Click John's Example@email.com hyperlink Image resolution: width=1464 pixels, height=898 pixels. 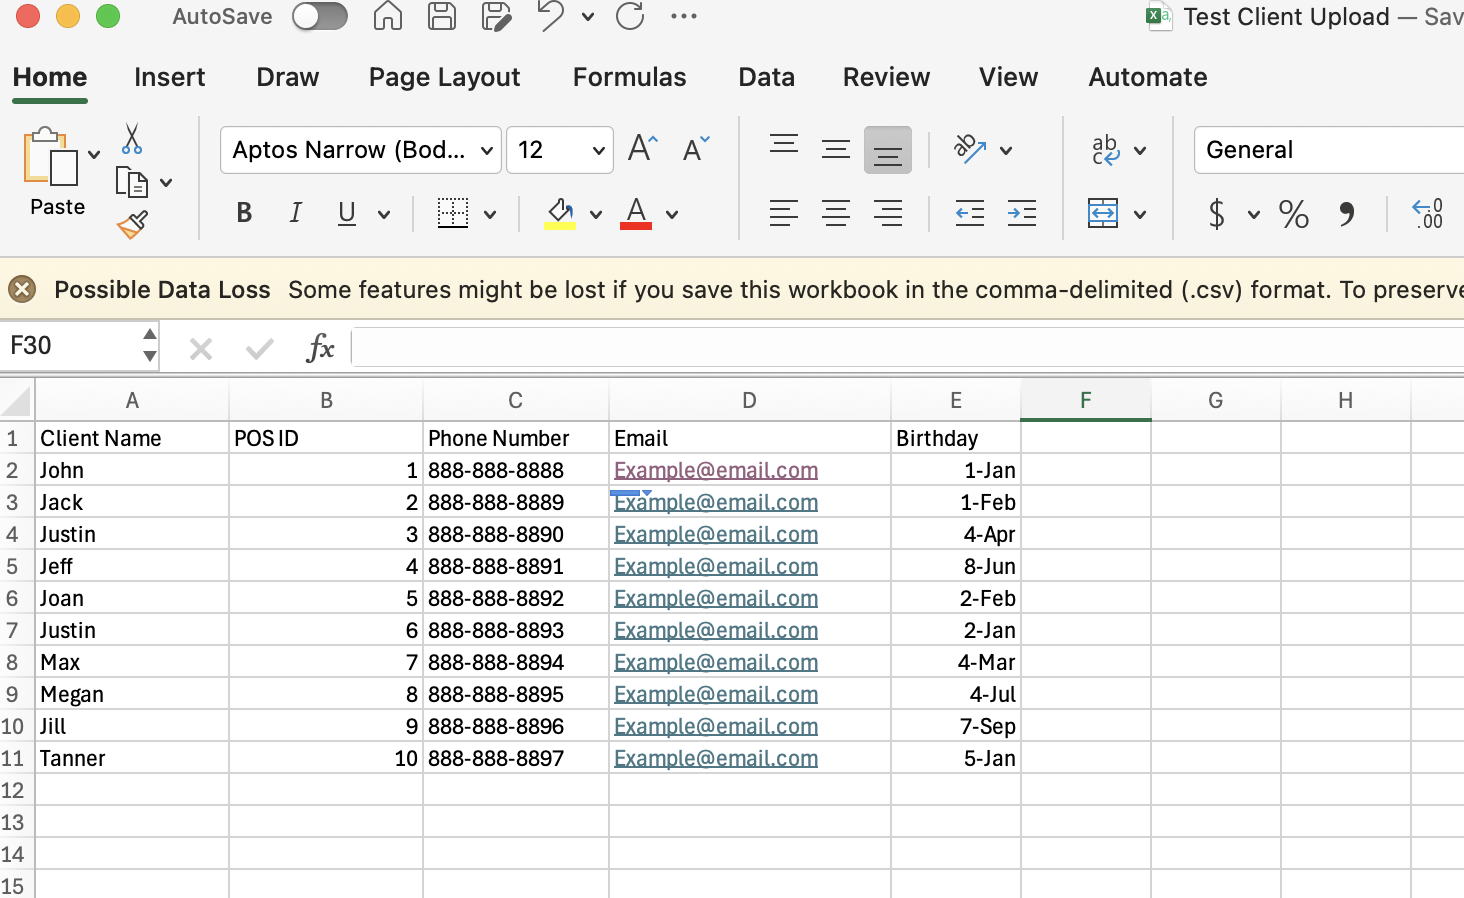coord(715,470)
